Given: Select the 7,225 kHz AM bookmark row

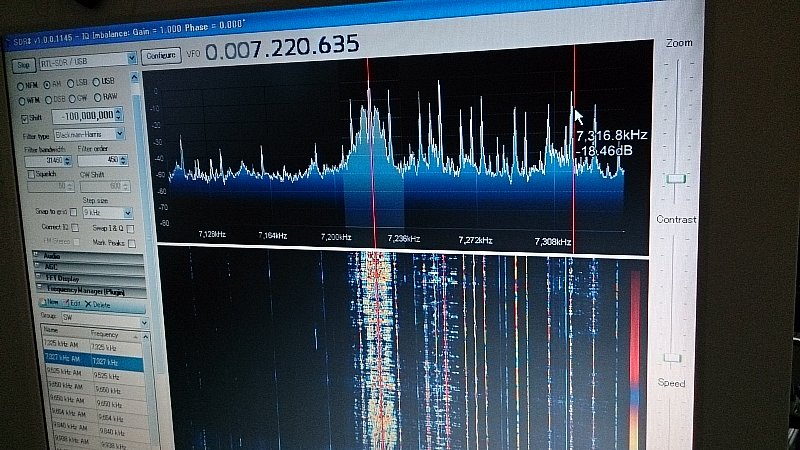Looking at the screenshot, I should tap(92, 346).
